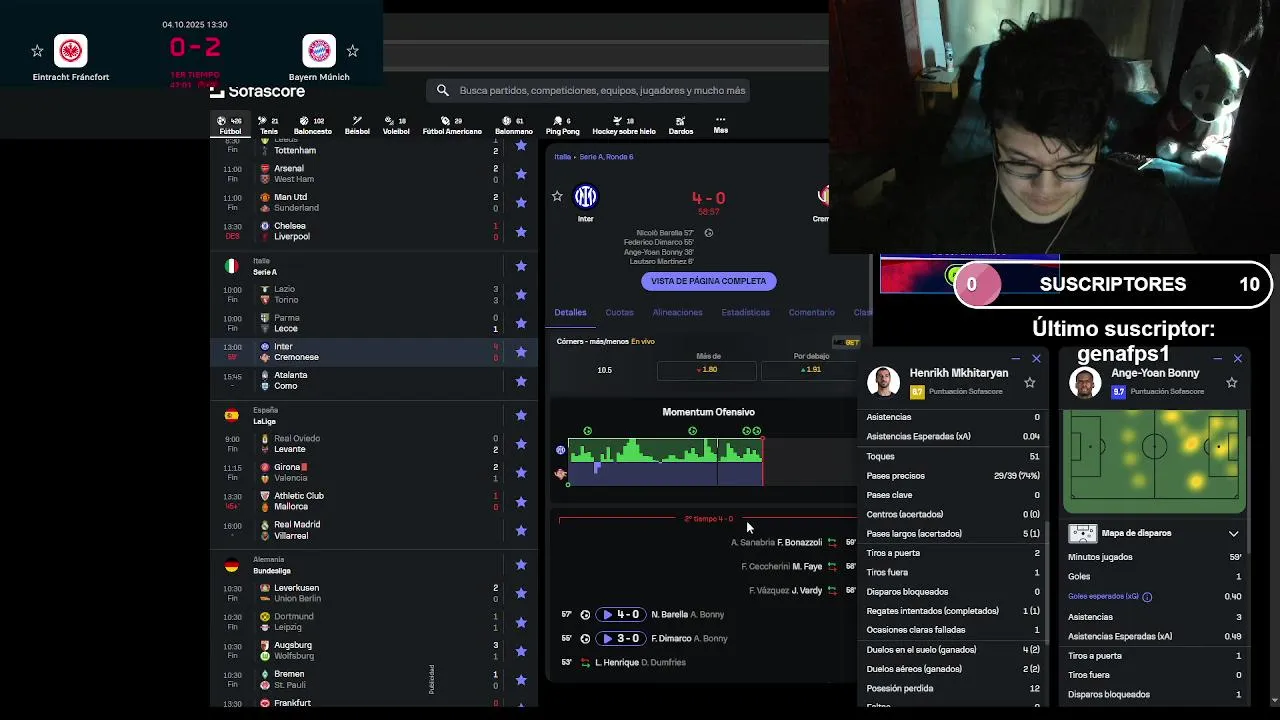Expand the Mapa de disparos section
Viewport: 1280px width, 720px height.
(x=1233, y=533)
